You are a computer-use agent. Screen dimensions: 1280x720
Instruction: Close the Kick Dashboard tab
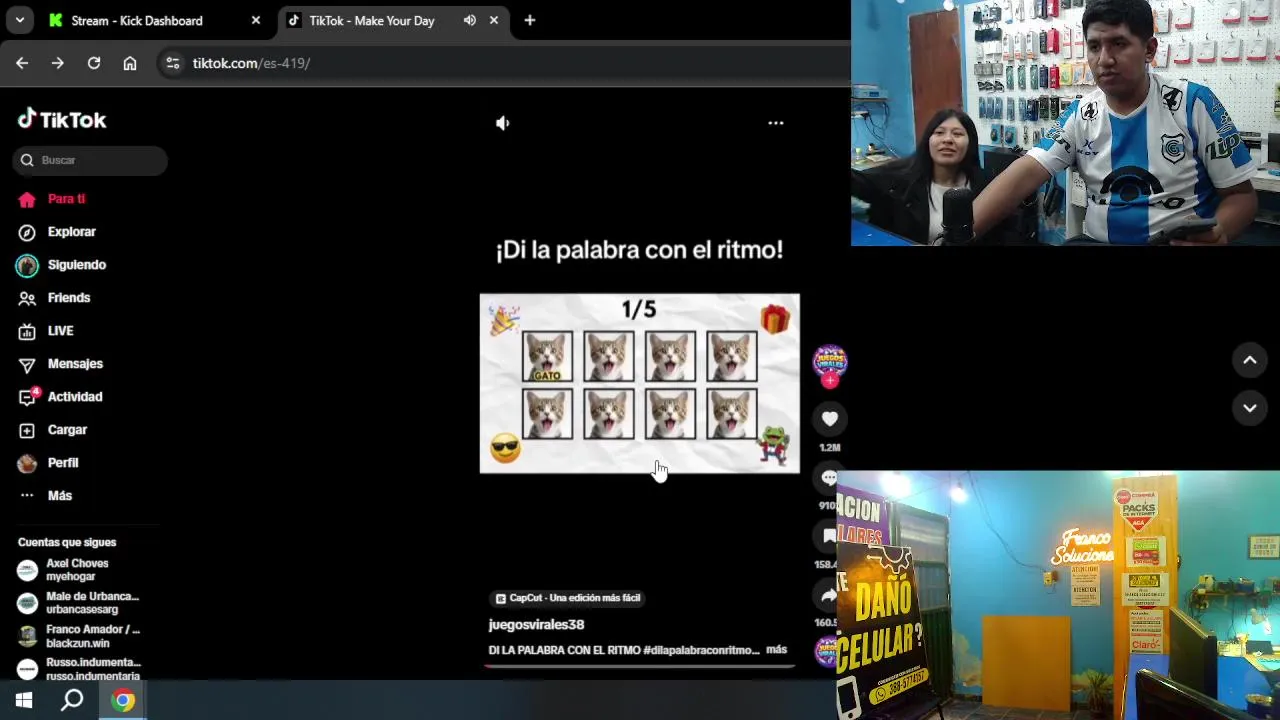point(256,20)
